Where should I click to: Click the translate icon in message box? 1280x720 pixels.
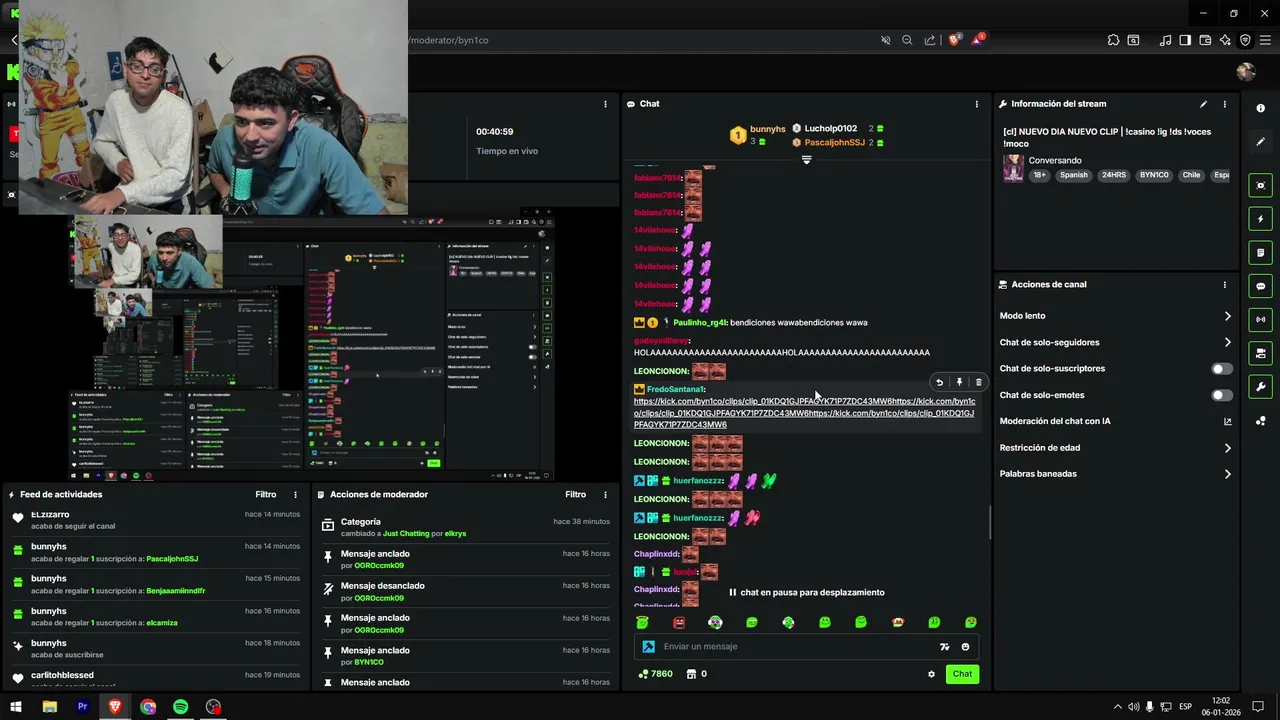point(944,647)
